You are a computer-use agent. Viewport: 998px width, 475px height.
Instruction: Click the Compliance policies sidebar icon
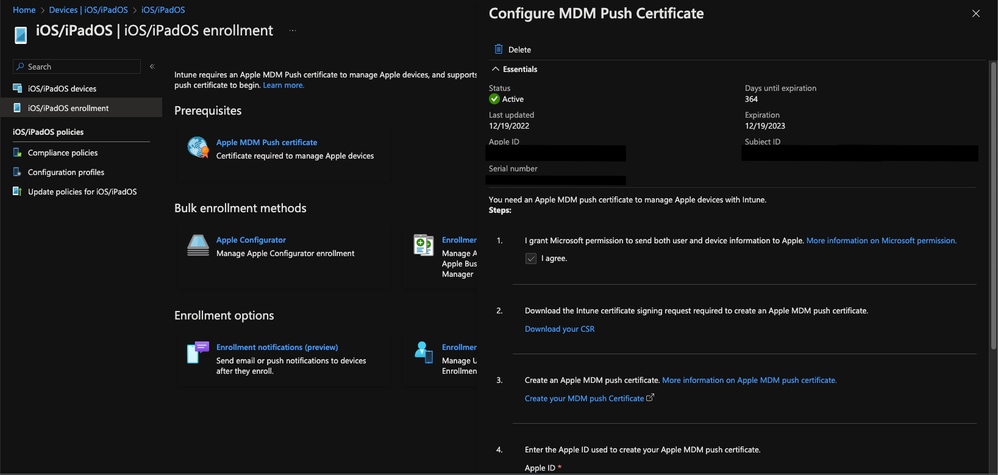click(17, 152)
